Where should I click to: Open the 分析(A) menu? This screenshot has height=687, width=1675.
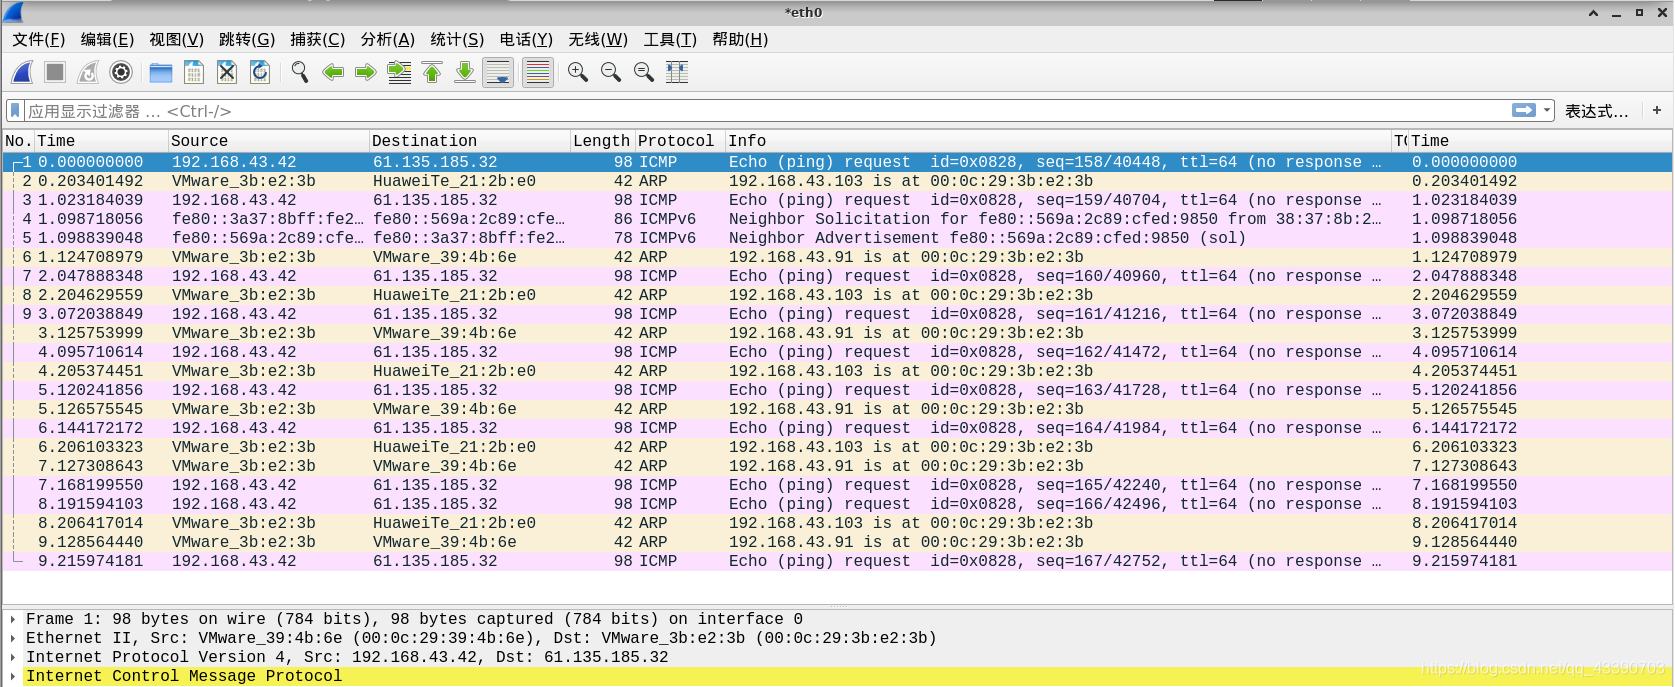(387, 39)
